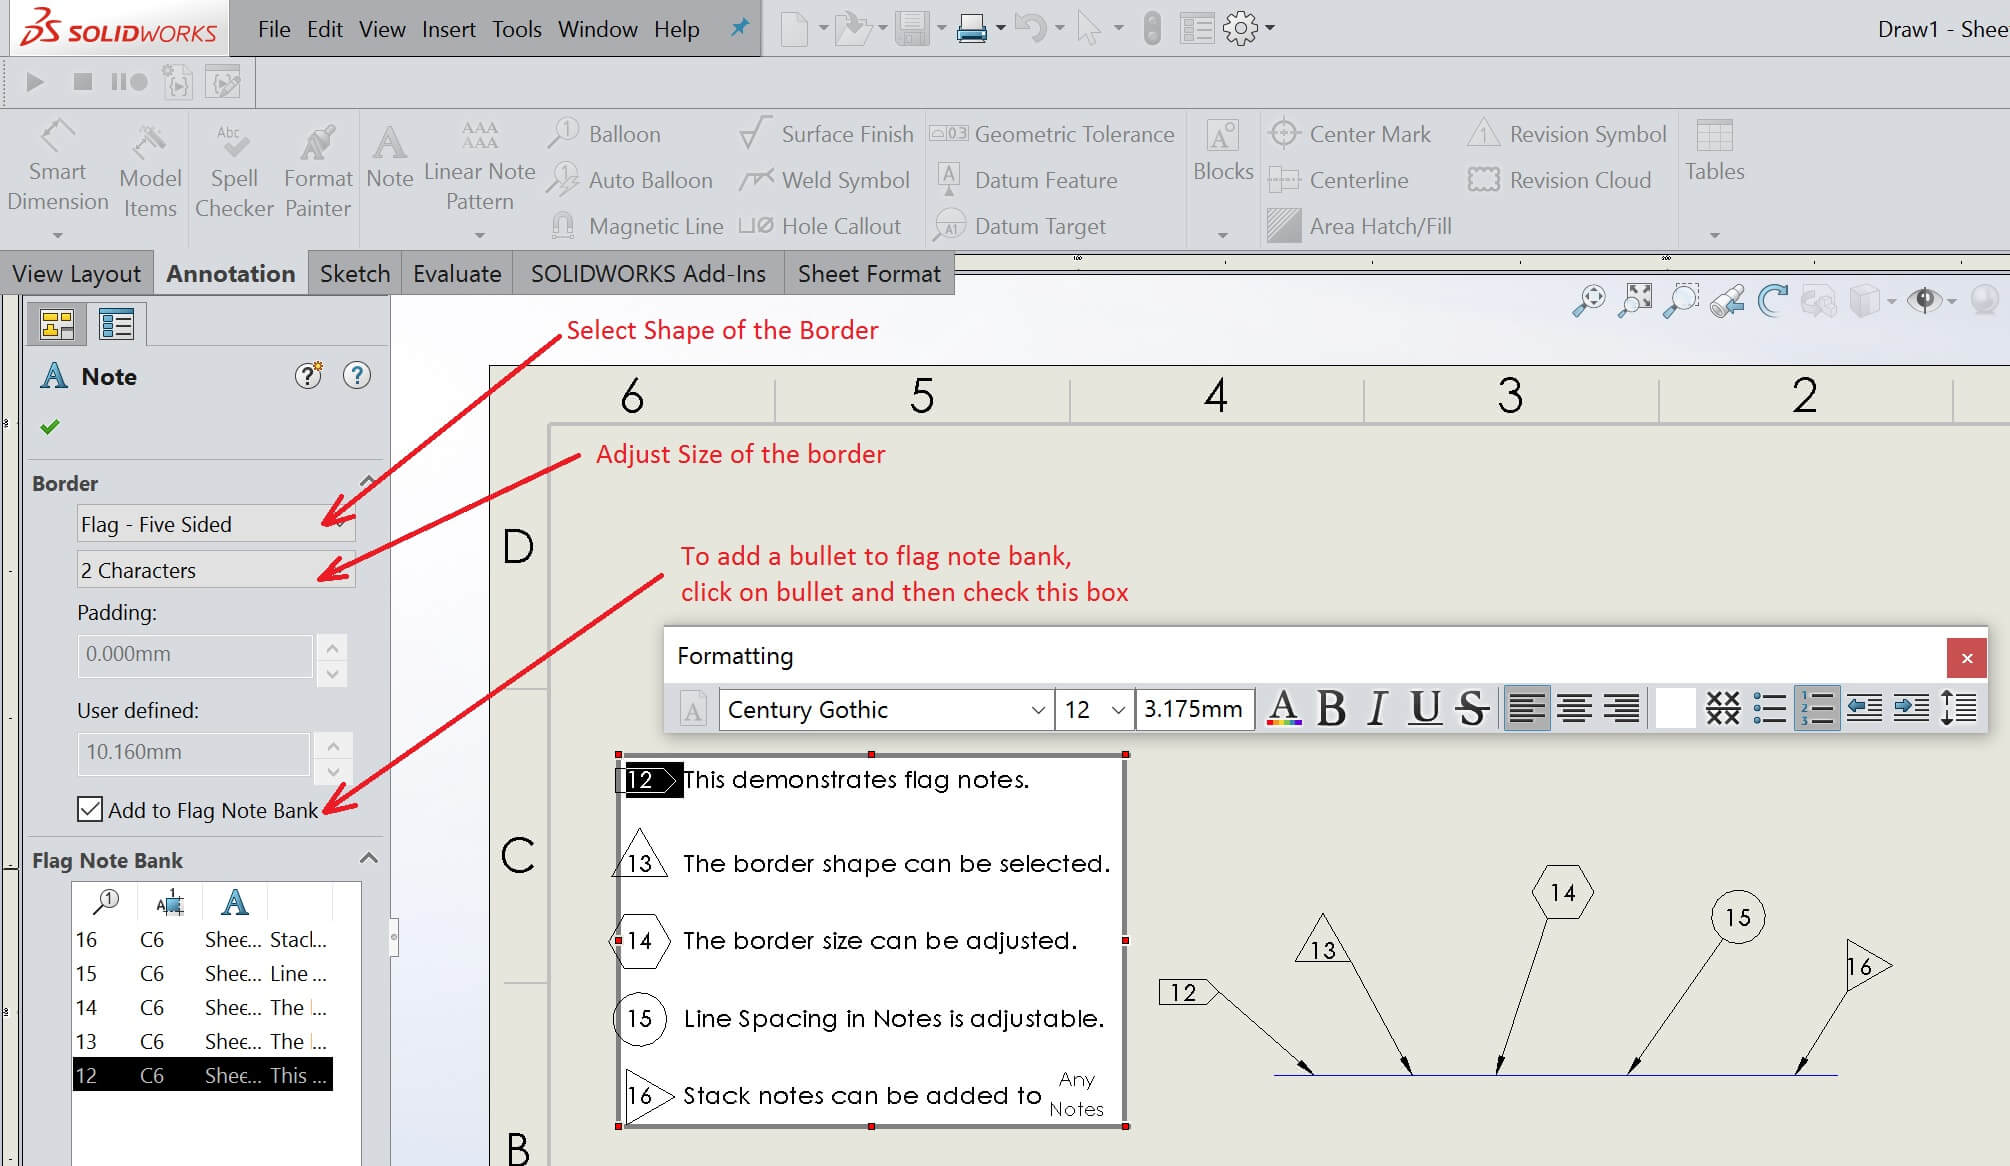Open border shape dropdown Flag - Five Sided
The image size is (2010, 1166).
pos(215,524)
